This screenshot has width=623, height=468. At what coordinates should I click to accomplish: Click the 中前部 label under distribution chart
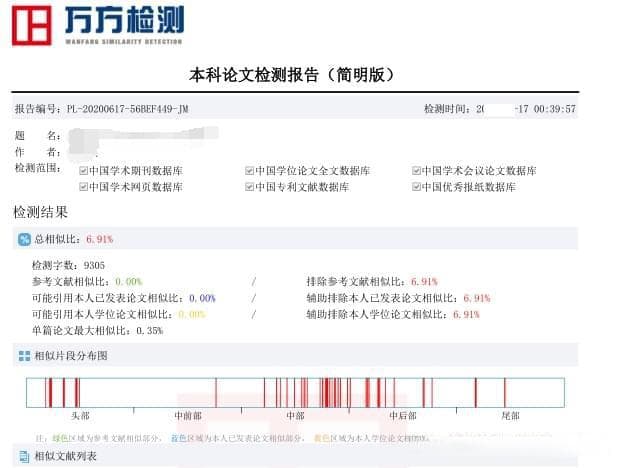click(188, 416)
